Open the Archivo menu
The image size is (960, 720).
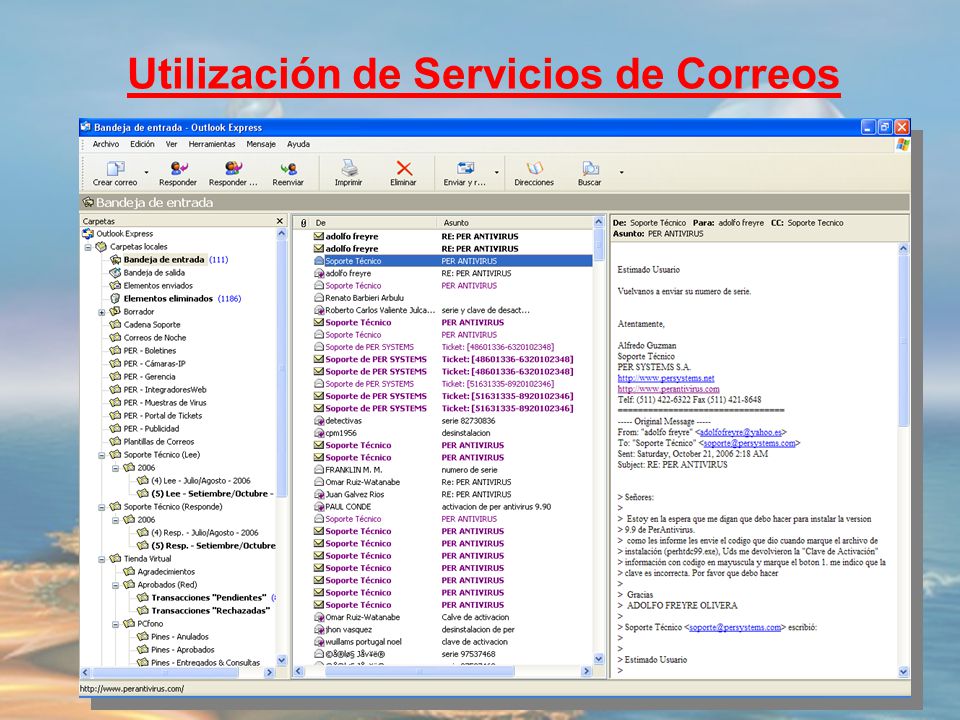(106, 144)
